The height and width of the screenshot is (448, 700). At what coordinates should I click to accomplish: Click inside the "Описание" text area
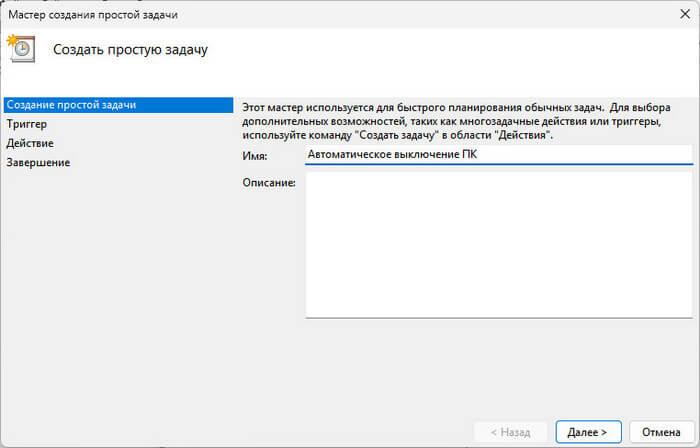[x=498, y=245]
